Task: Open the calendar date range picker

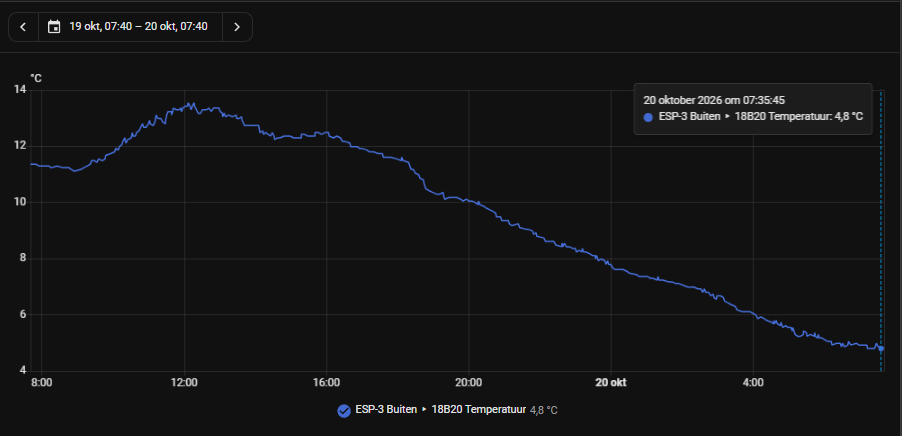Action: click(130, 27)
